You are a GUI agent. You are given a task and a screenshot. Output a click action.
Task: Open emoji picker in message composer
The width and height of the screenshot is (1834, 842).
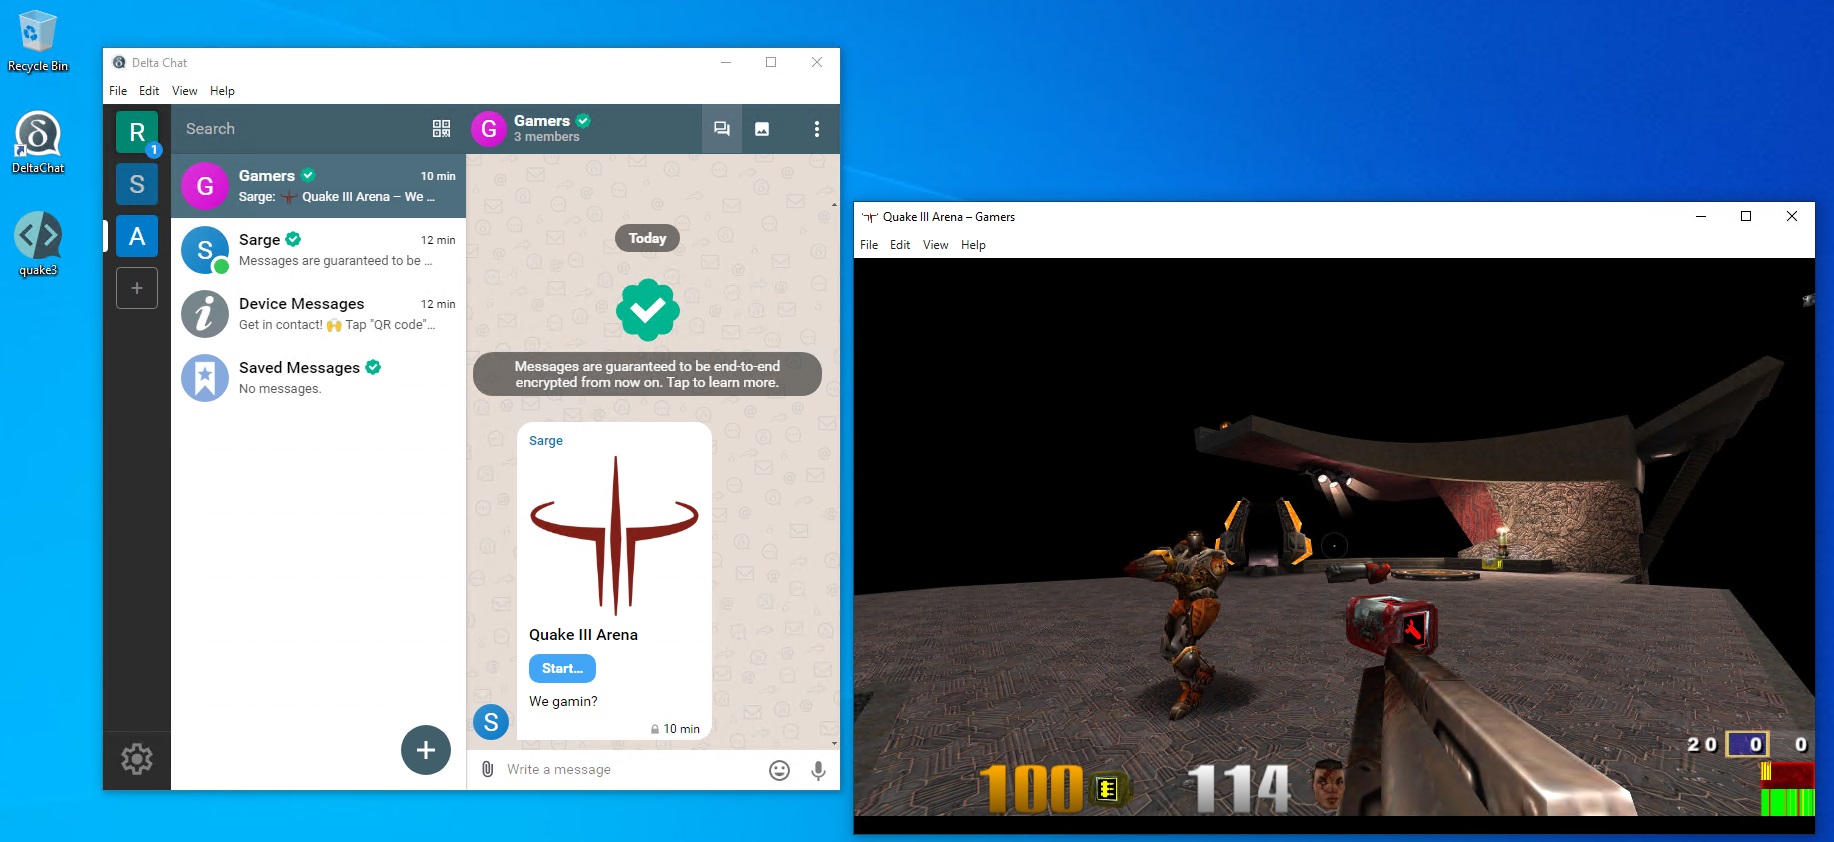click(x=780, y=770)
